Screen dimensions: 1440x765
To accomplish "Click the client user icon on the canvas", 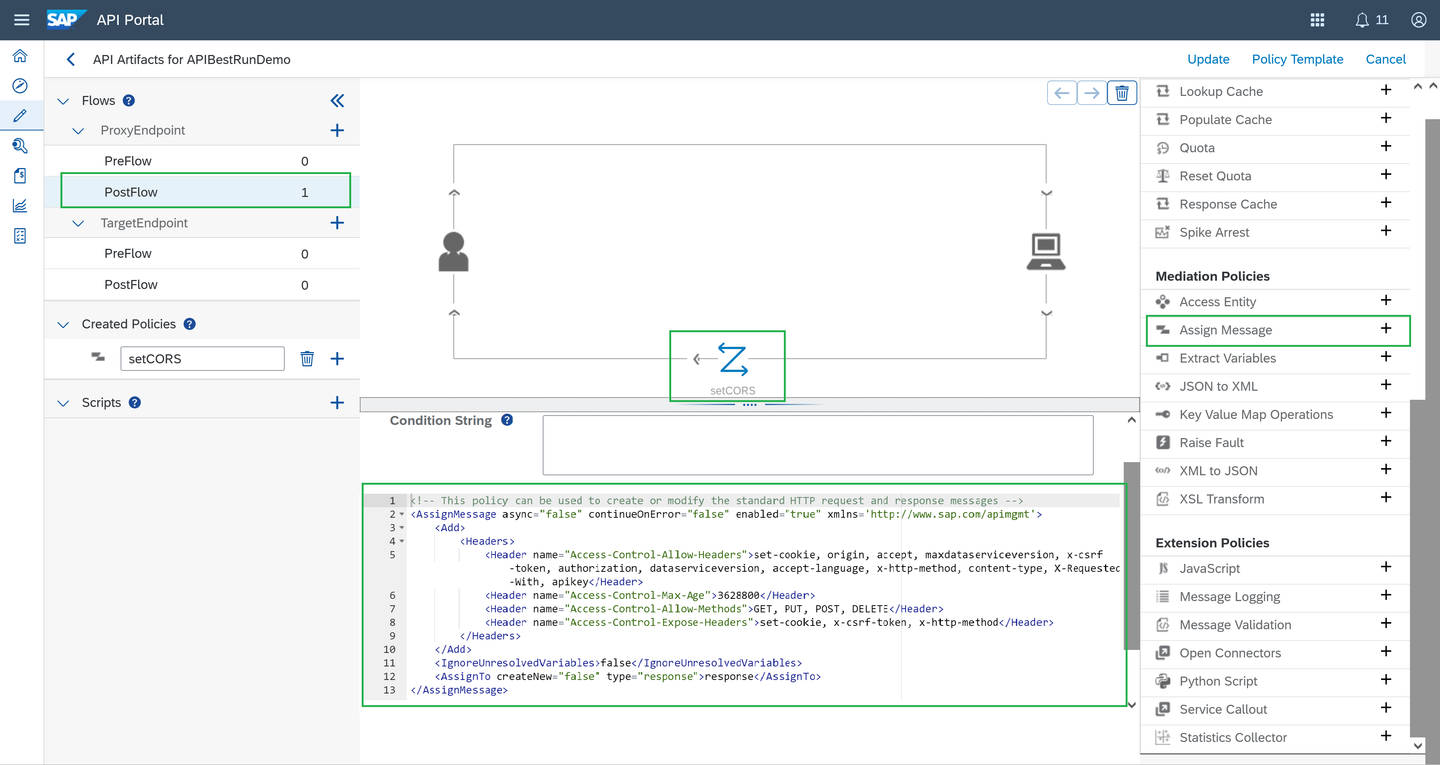I will pos(453,251).
